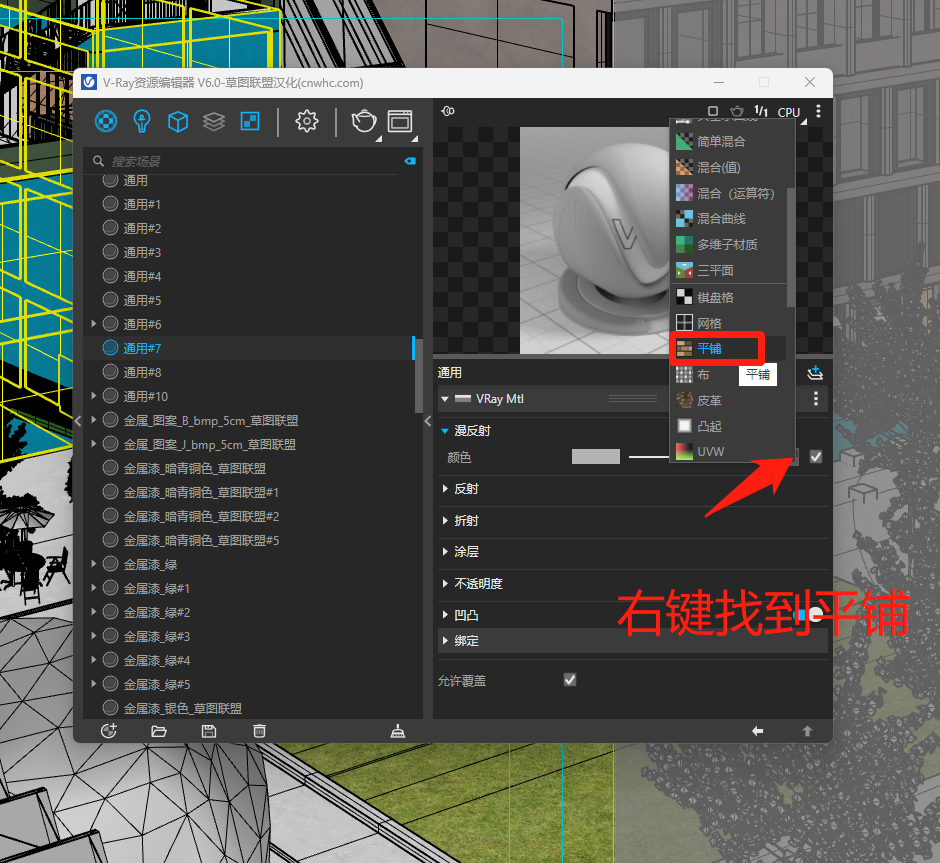The image size is (940, 863).
Task: Choose 混合曲线 from texture list
Action: click(730, 219)
